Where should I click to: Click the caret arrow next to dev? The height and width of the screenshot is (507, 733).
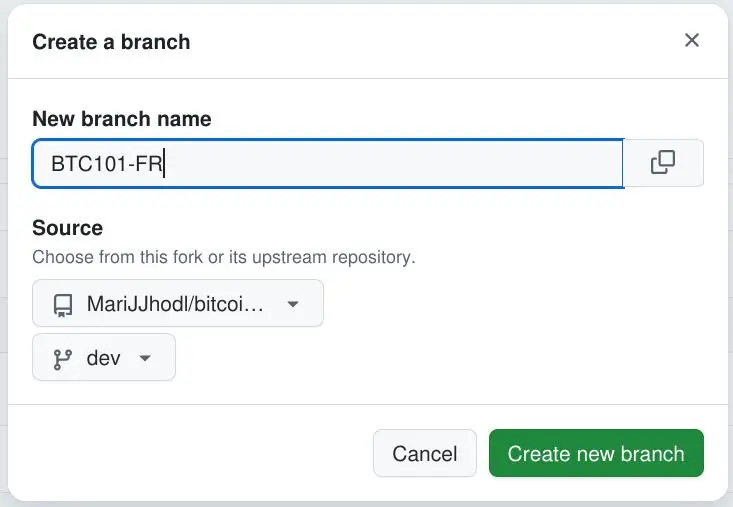point(145,359)
